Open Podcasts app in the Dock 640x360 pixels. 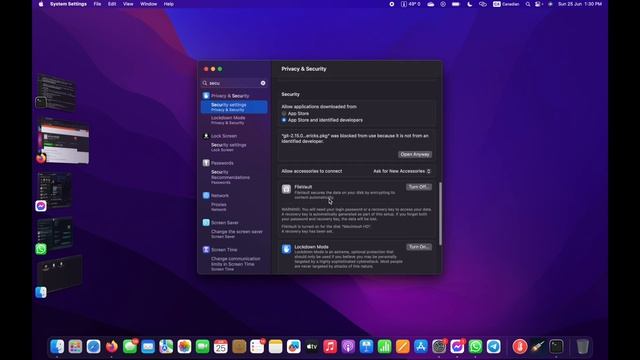pyautogui.click(x=348, y=347)
